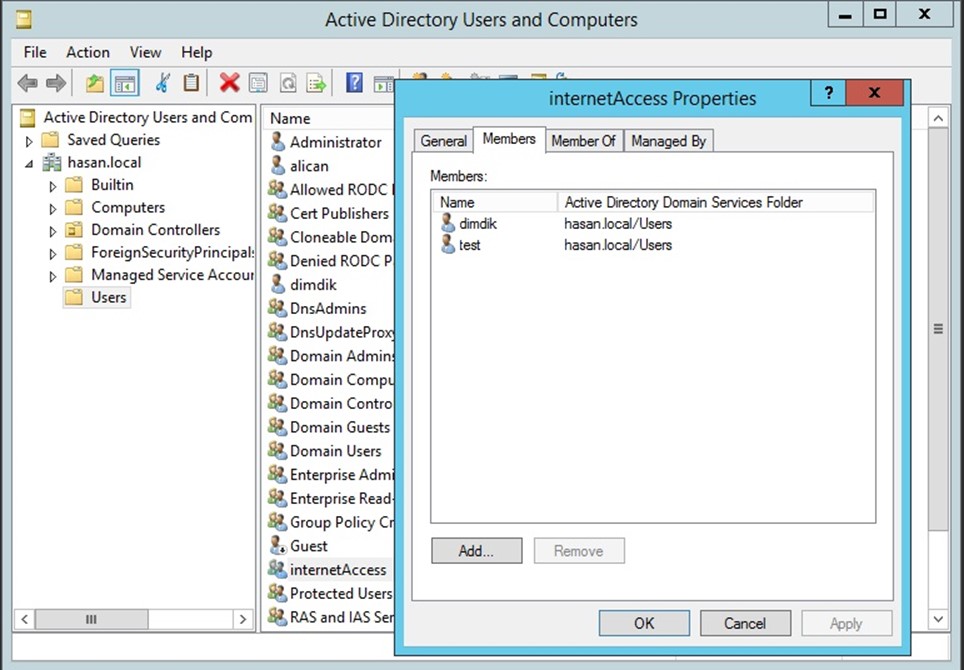The width and height of the screenshot is (964, 670).
Task: Click the group icon beside Allowed RODC
Action: tap(277, 189)
